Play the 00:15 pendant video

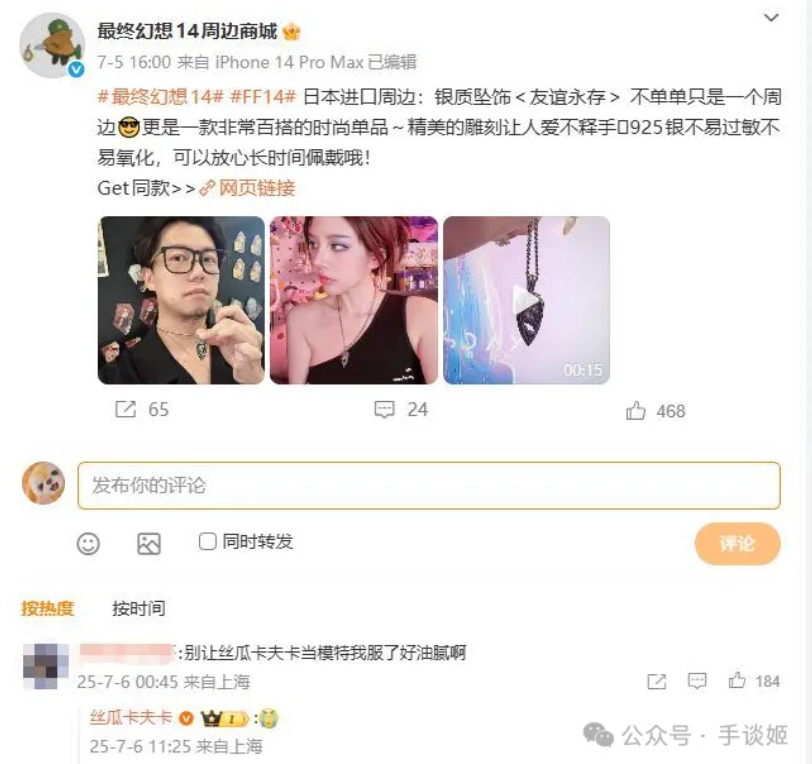coord(526,300)
